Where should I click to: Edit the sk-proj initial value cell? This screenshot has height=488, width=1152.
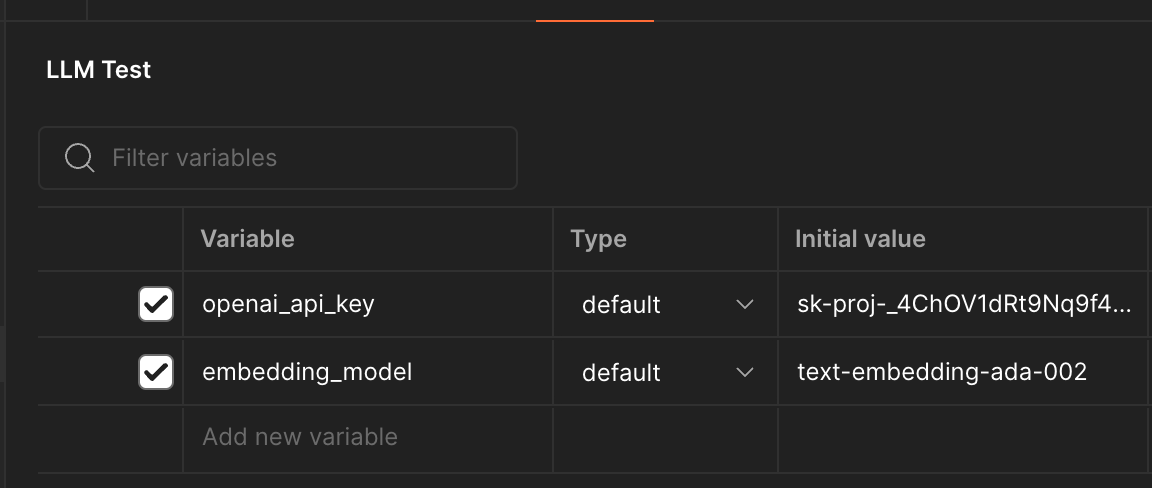[964, 304]
